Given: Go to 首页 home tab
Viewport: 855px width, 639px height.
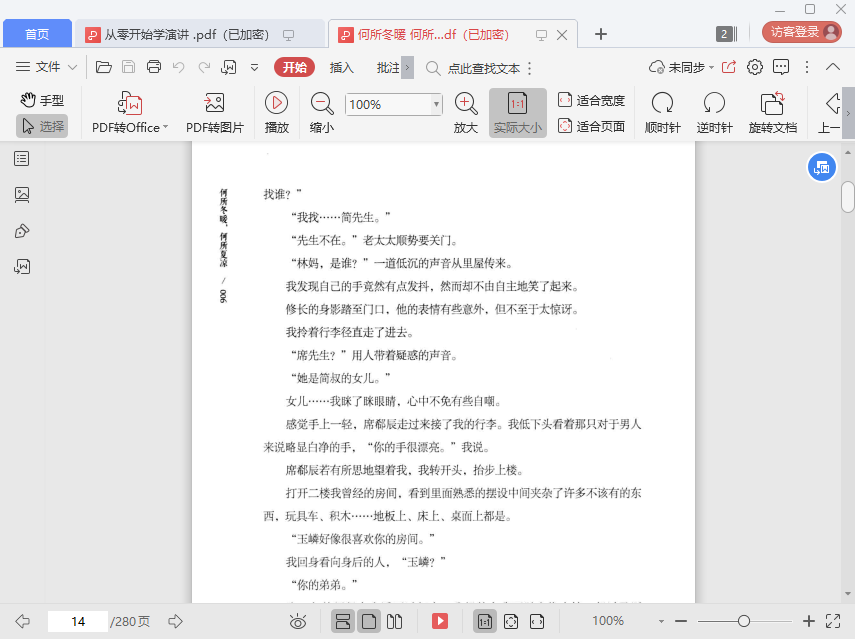Looking at the screenshot, I should (x=37, y=34).
